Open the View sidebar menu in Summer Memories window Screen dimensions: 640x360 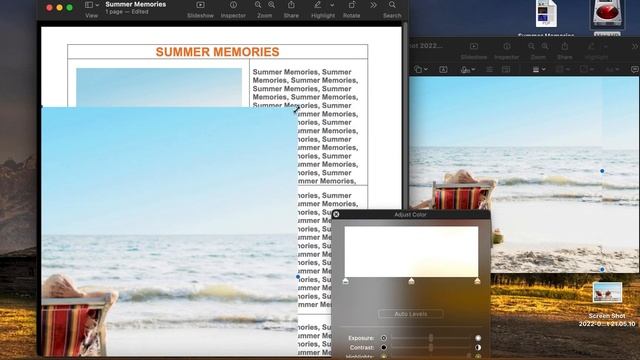[x=91, y=5]
